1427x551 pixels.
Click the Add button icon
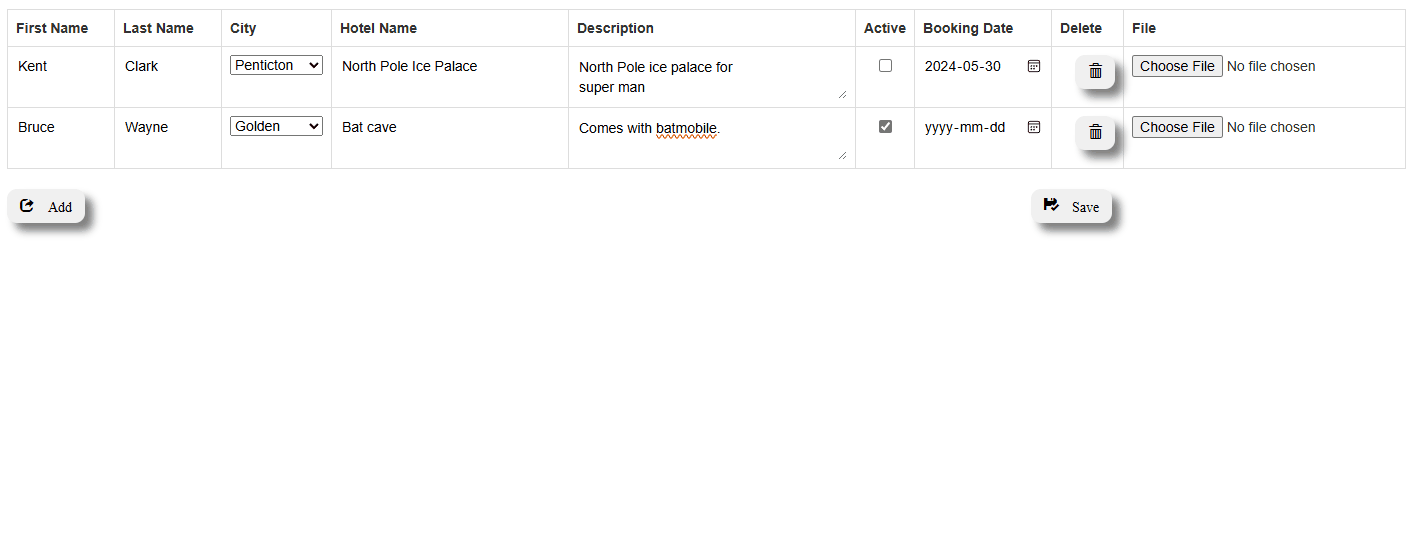pyautogui.click(x=27, y=206)
